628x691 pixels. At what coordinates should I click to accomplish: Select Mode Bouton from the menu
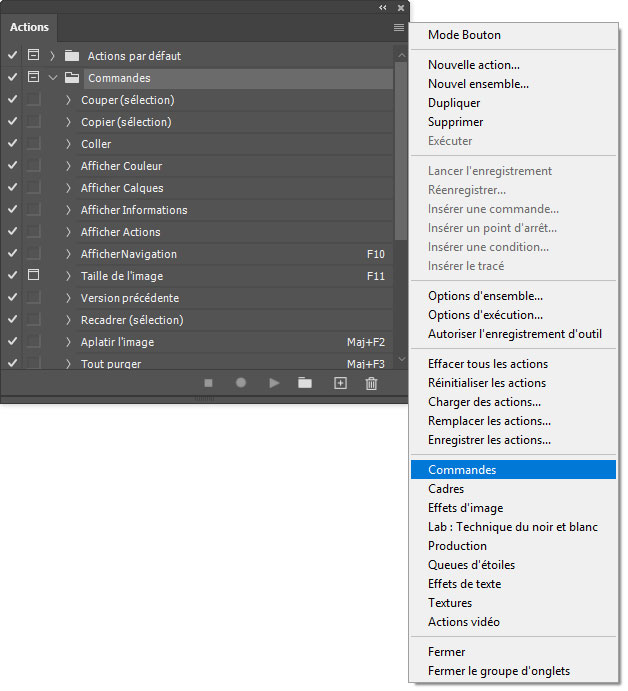point(464,35)
